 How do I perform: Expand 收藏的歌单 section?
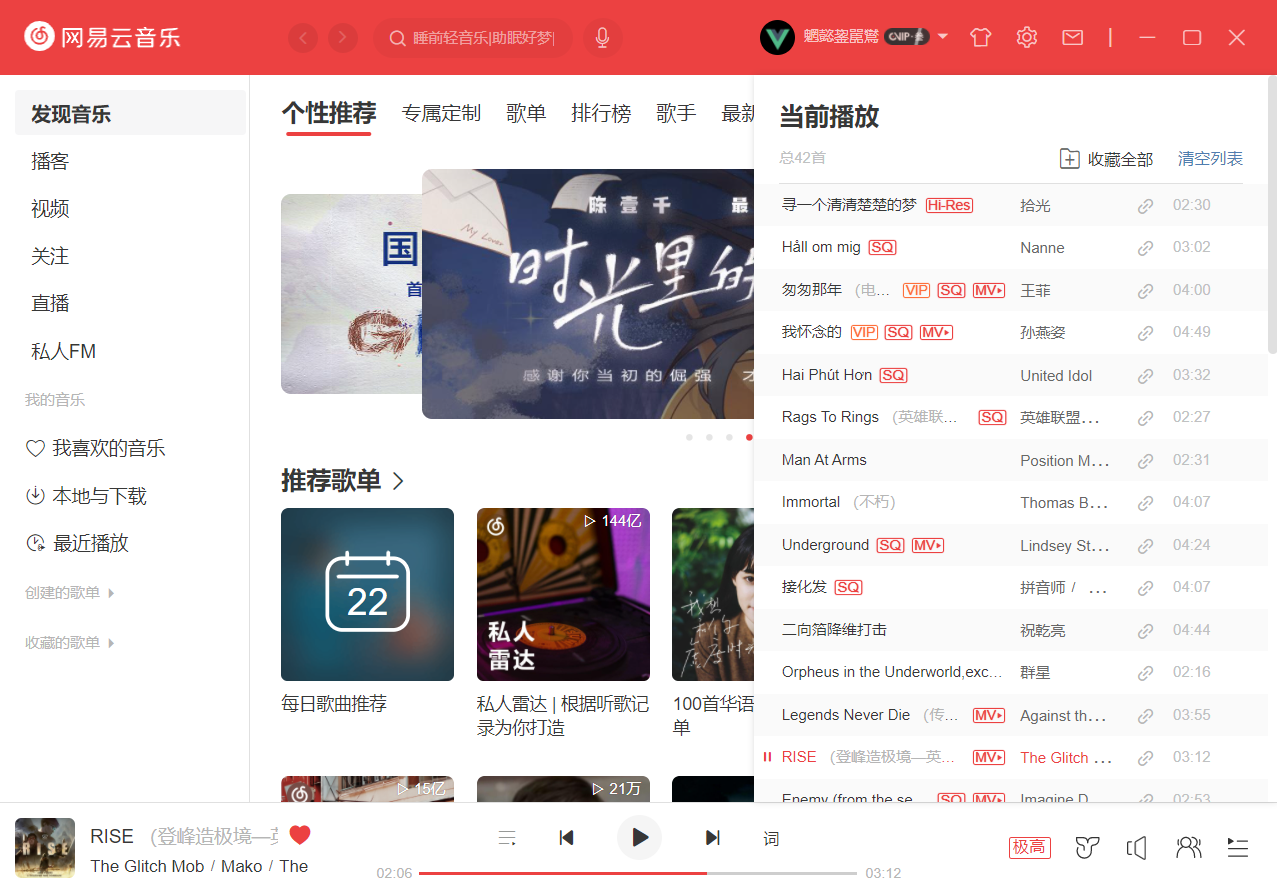pos(70,643)
